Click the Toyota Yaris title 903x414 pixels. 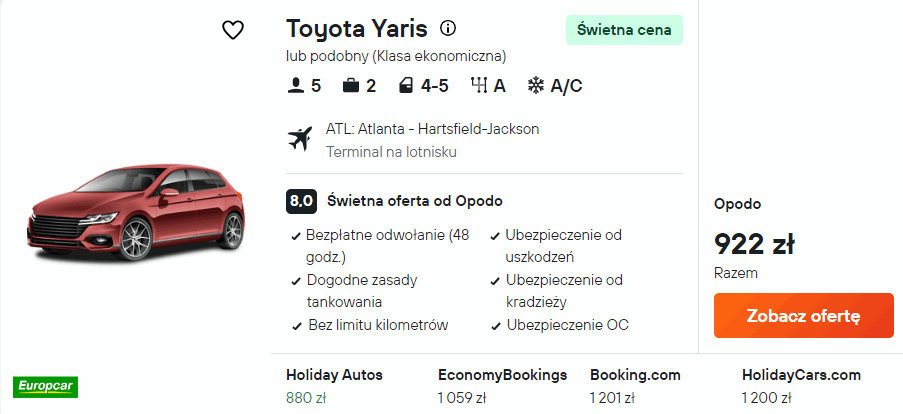(357, 28)
